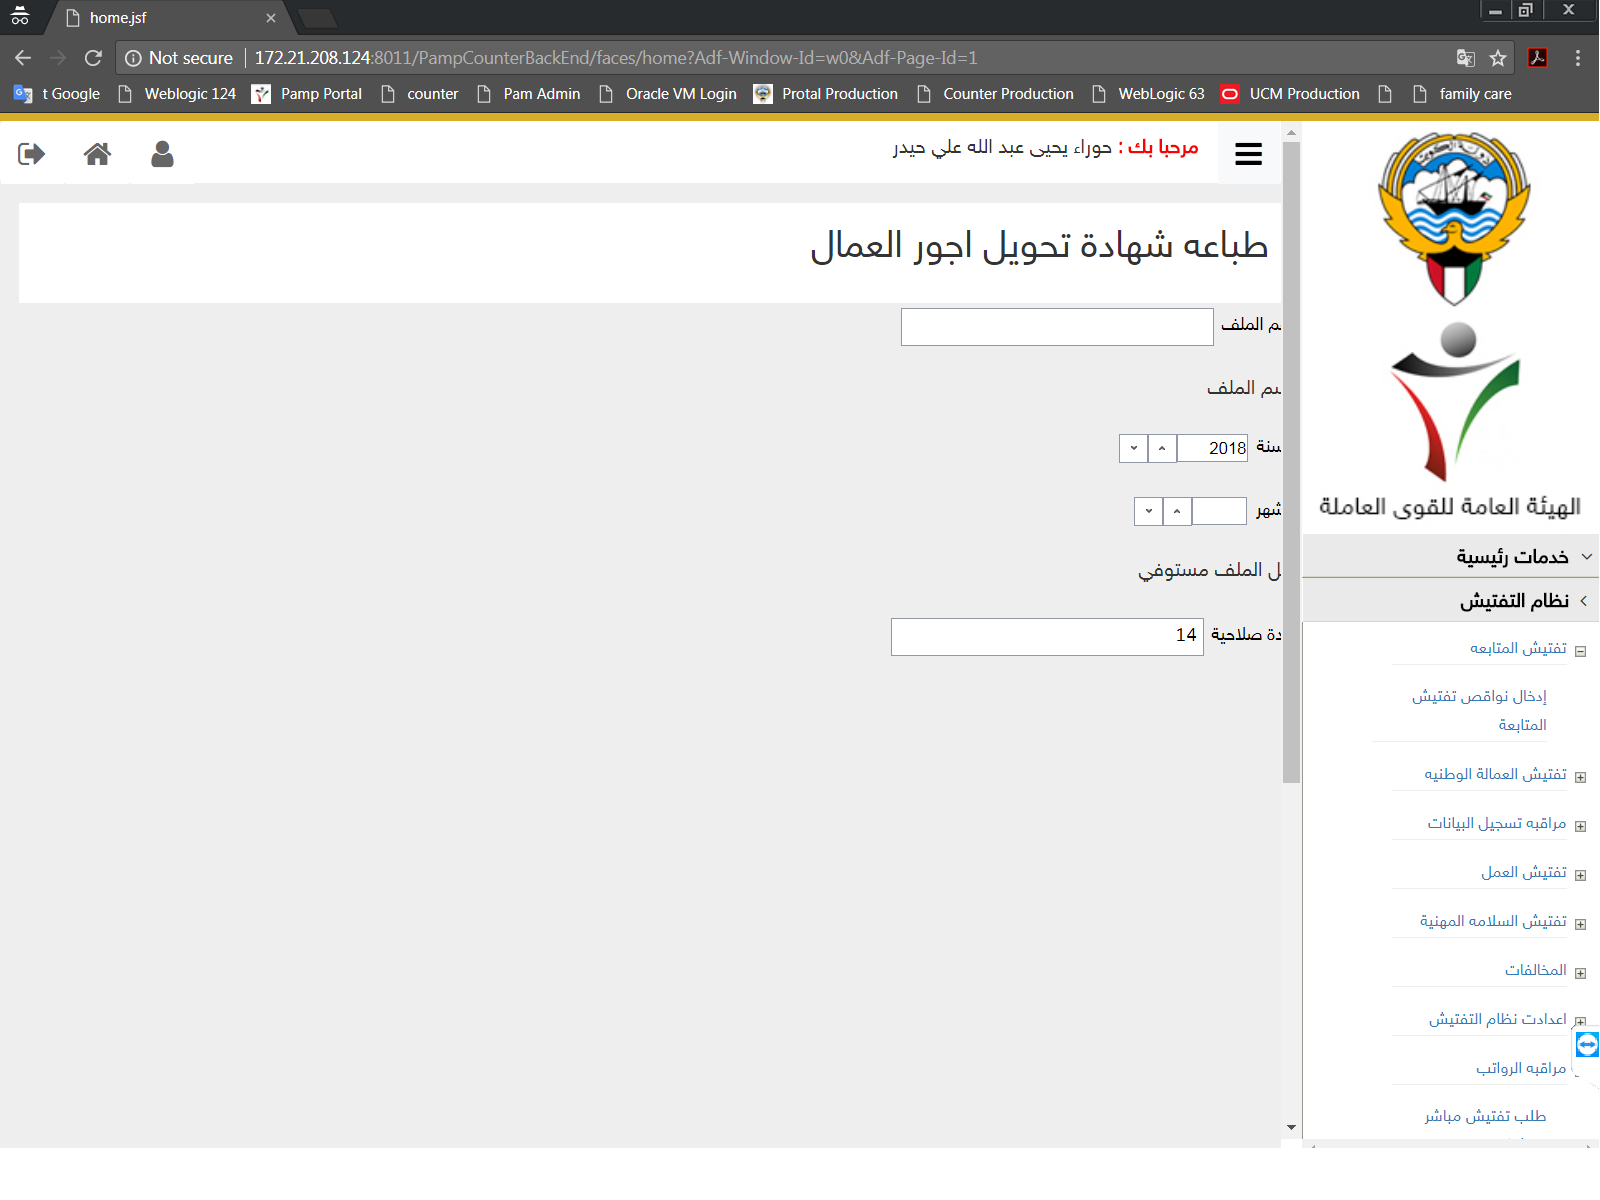Viewport: 1600px width, 1200px height.
Task: Click the empty month input field
Action: coord(1219,511)
